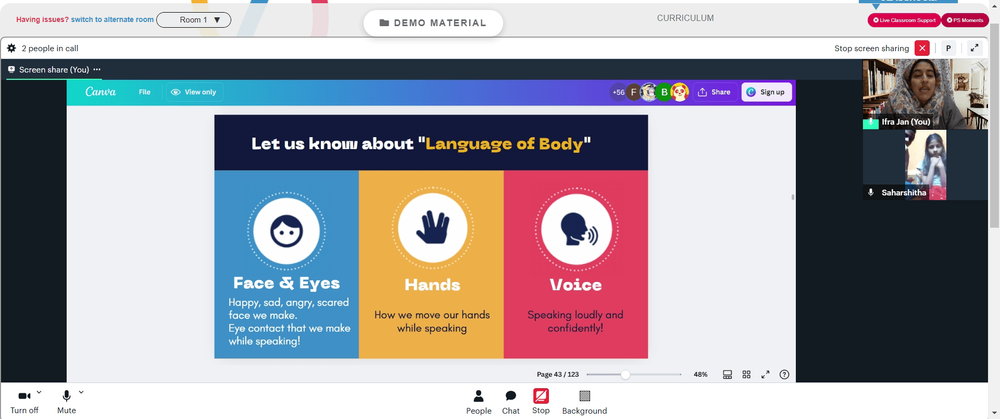1000x419 pixels.
Task: Expand microphone options chevron beside Mute
Action: pyautogui.click(x=81, y=392)
